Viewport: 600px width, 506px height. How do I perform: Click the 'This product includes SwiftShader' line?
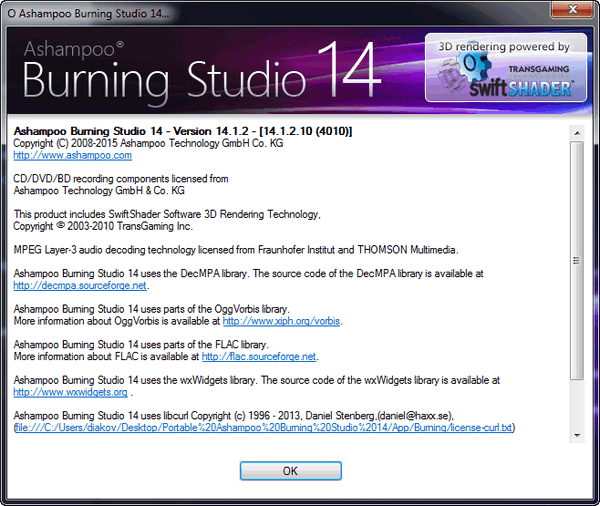click(x=167, y=214)
